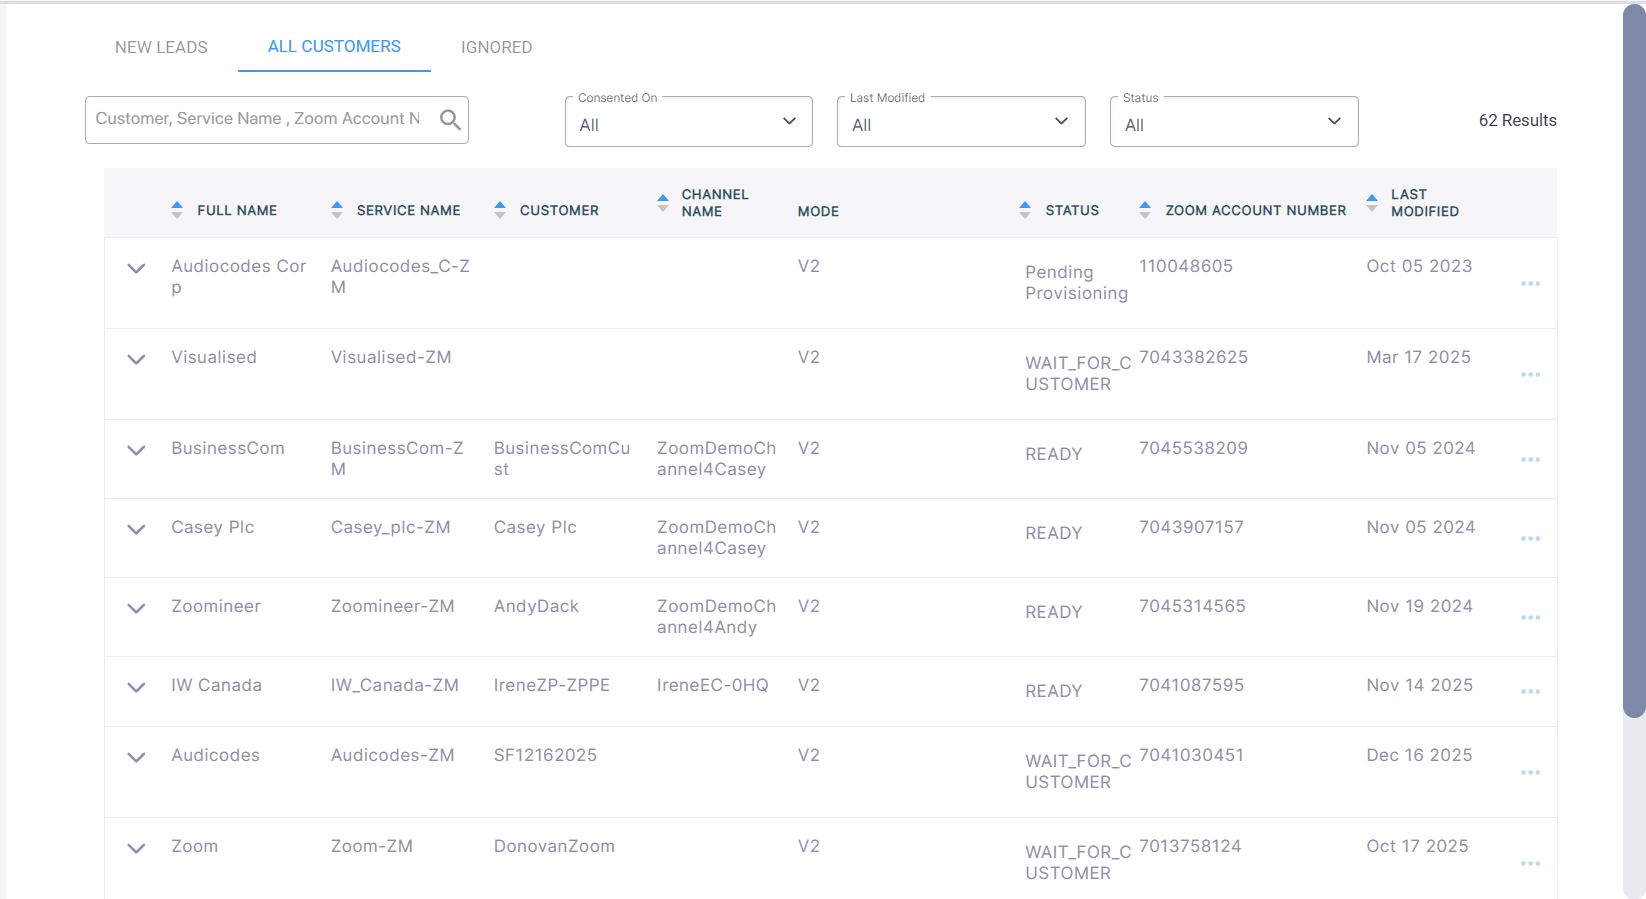Sort by Channel Name column
Screen dimensions: 1646x899
click(663, 203)
